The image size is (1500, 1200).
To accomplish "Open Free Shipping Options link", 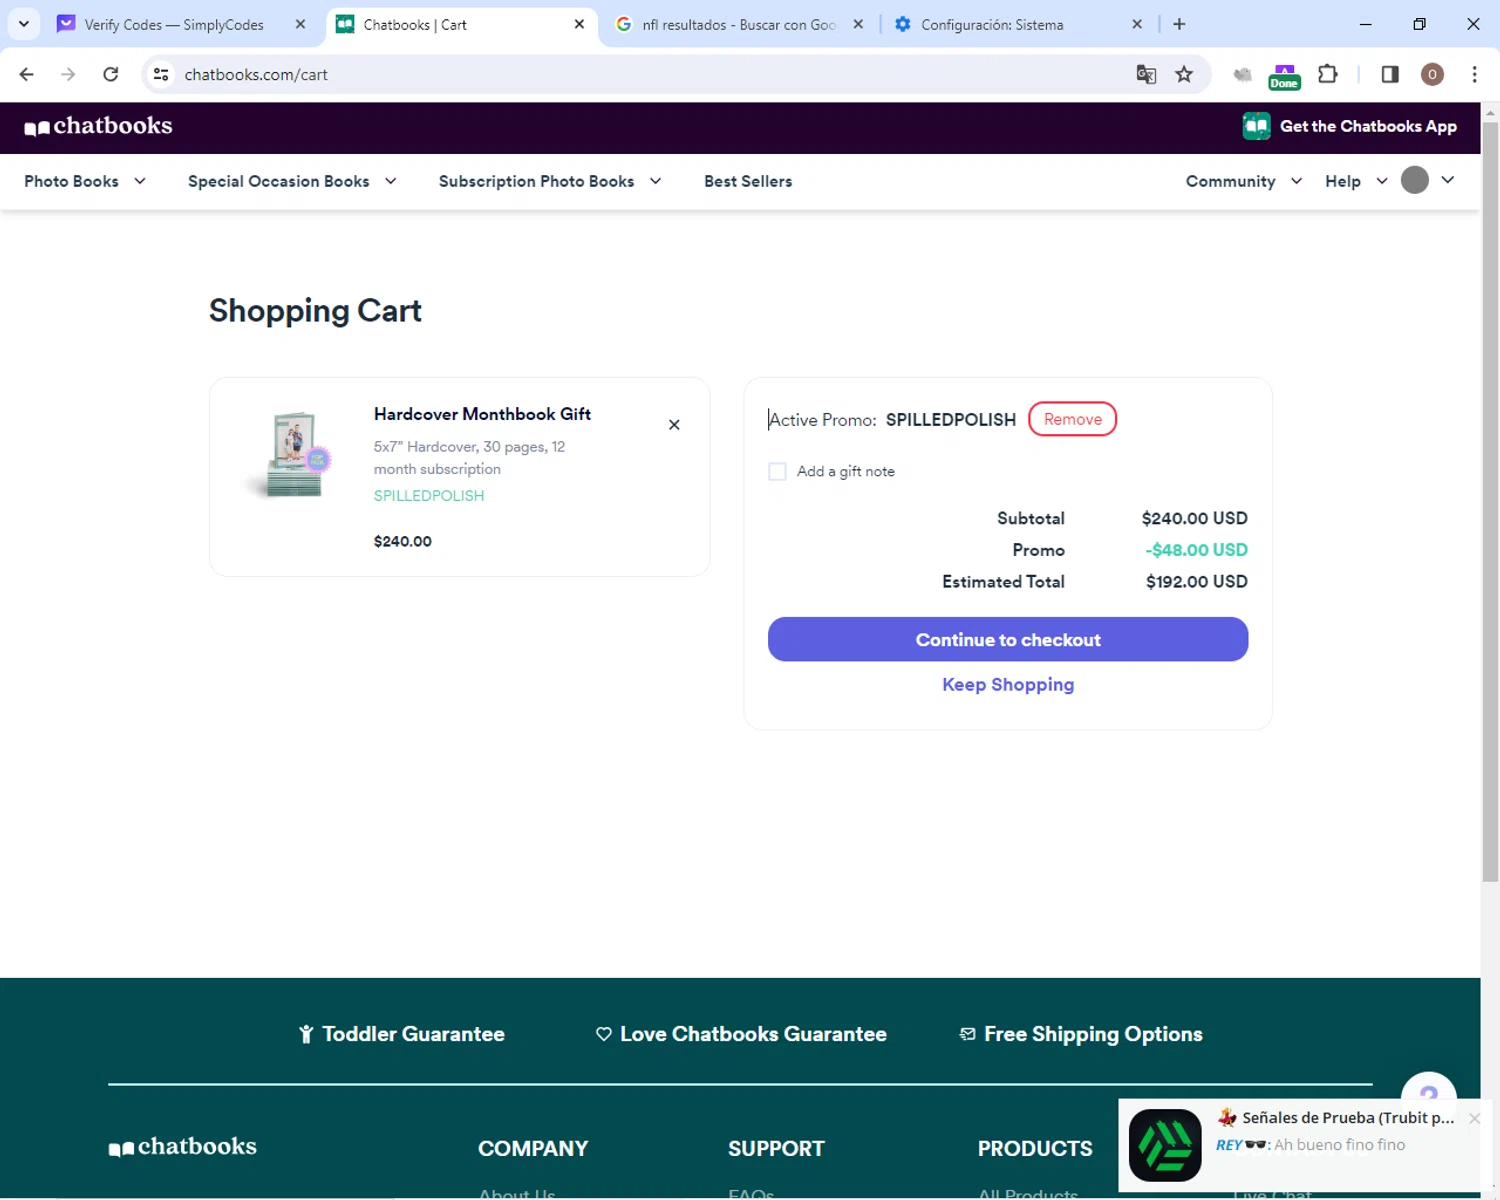I will pos(1081,1034).
